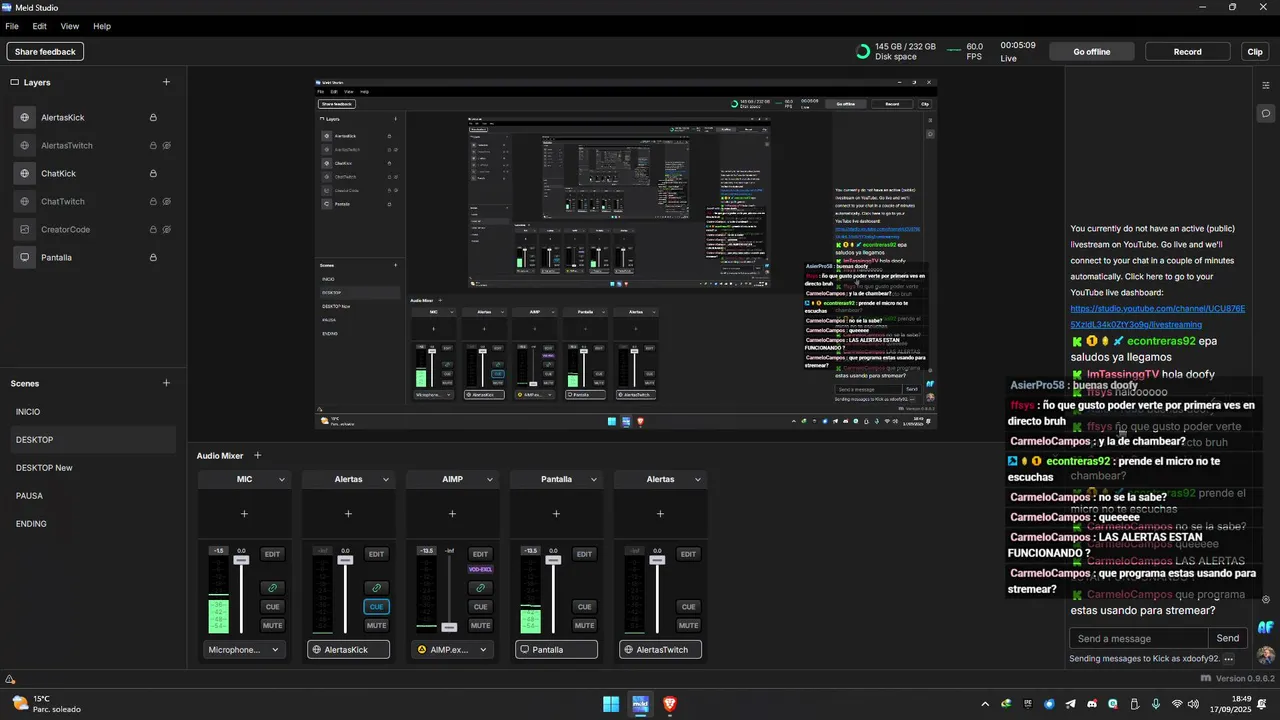Click the Clip button
1280x720 pixels.
pyautogui.click(x=1255, y=51)
